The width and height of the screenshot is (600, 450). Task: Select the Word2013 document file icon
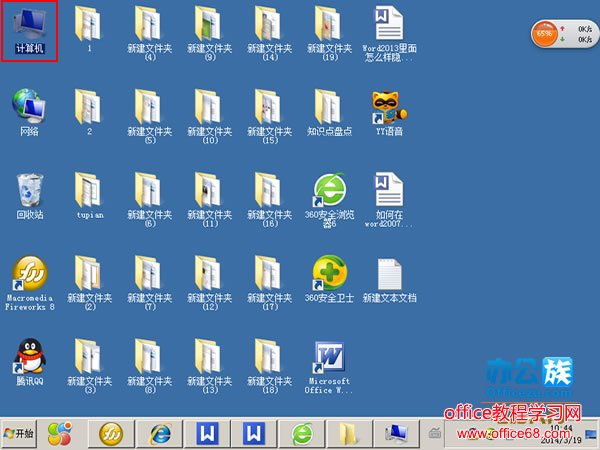[x=389, y=23]
